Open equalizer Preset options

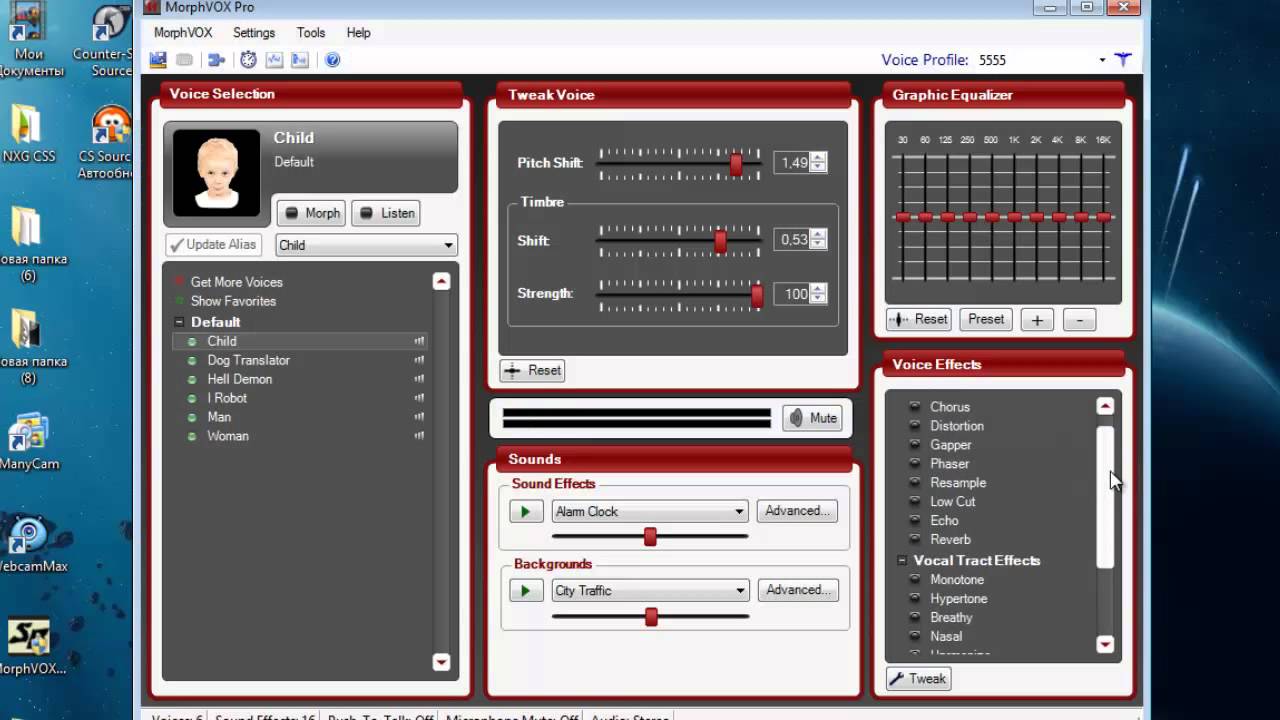coord(986,320)
